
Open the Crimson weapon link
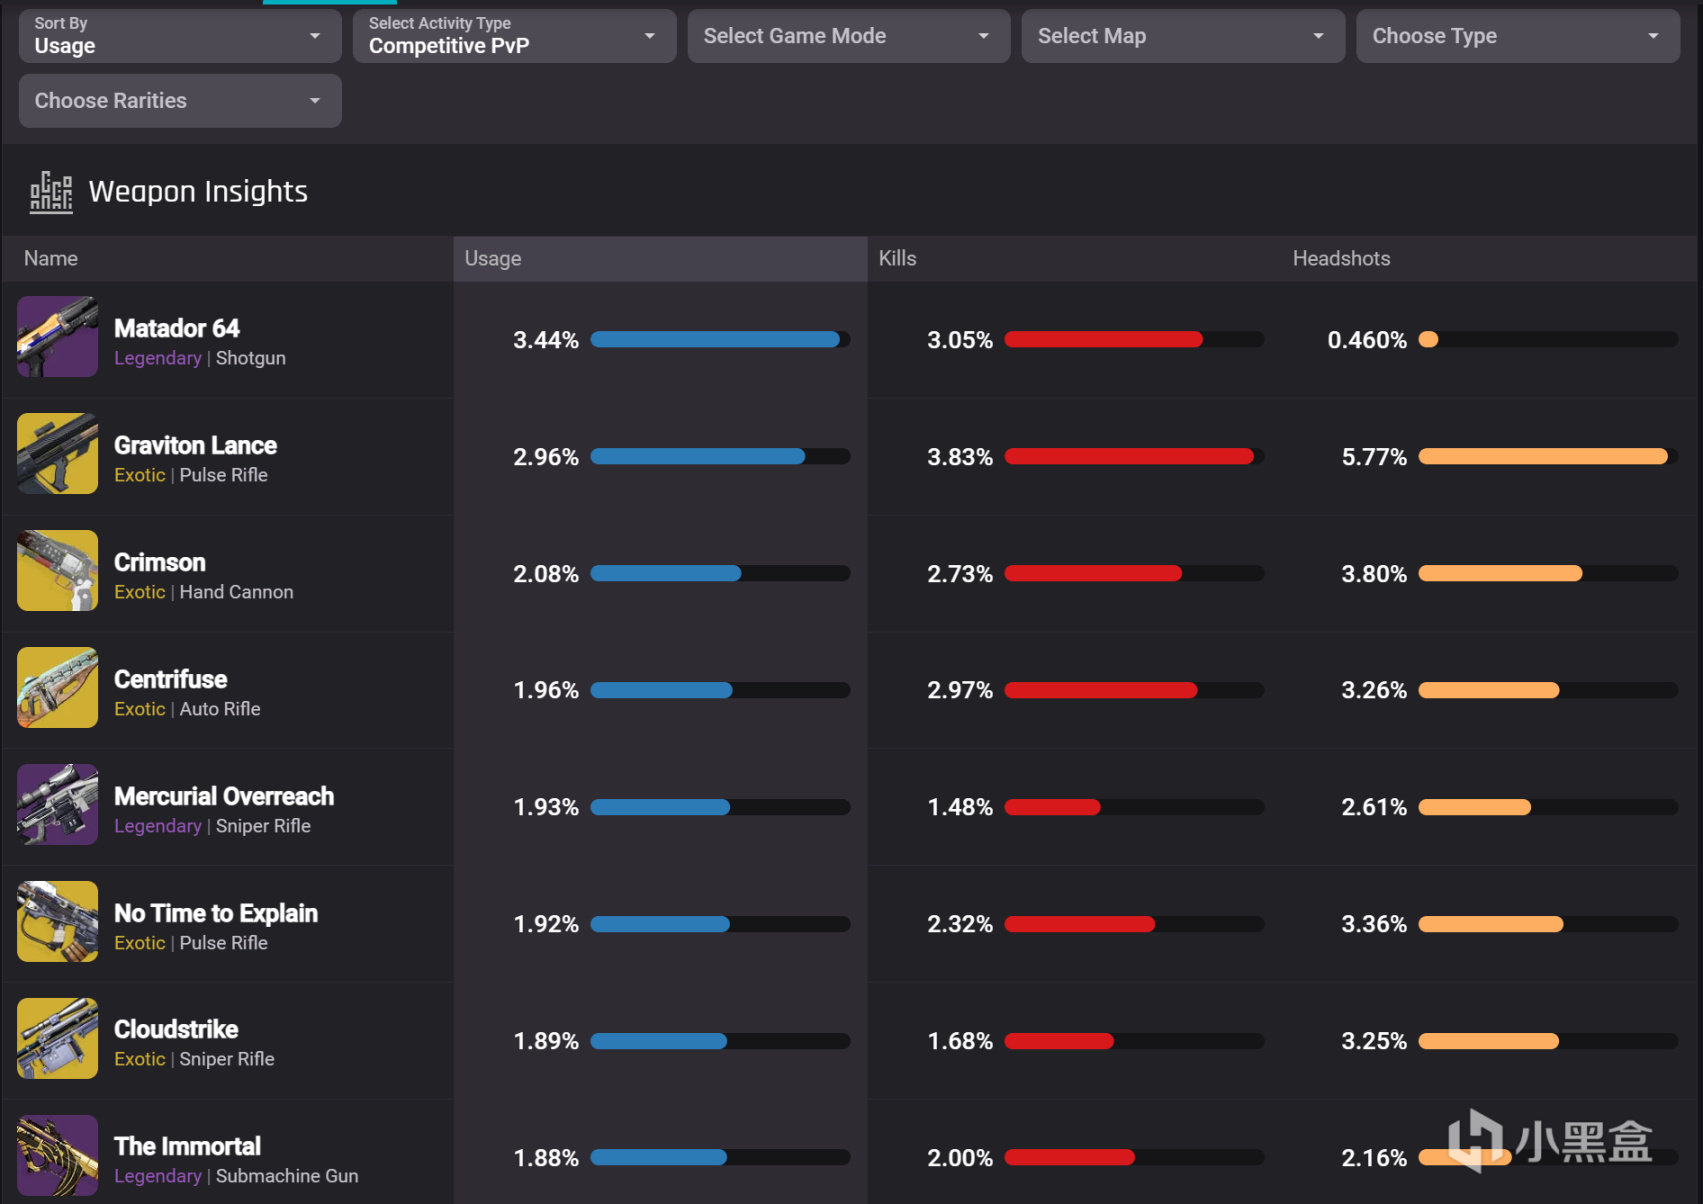[x=160, y=562]
